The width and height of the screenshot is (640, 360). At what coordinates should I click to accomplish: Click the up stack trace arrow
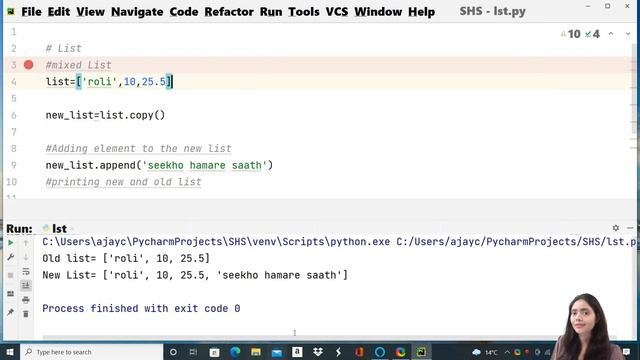[26, 243]
